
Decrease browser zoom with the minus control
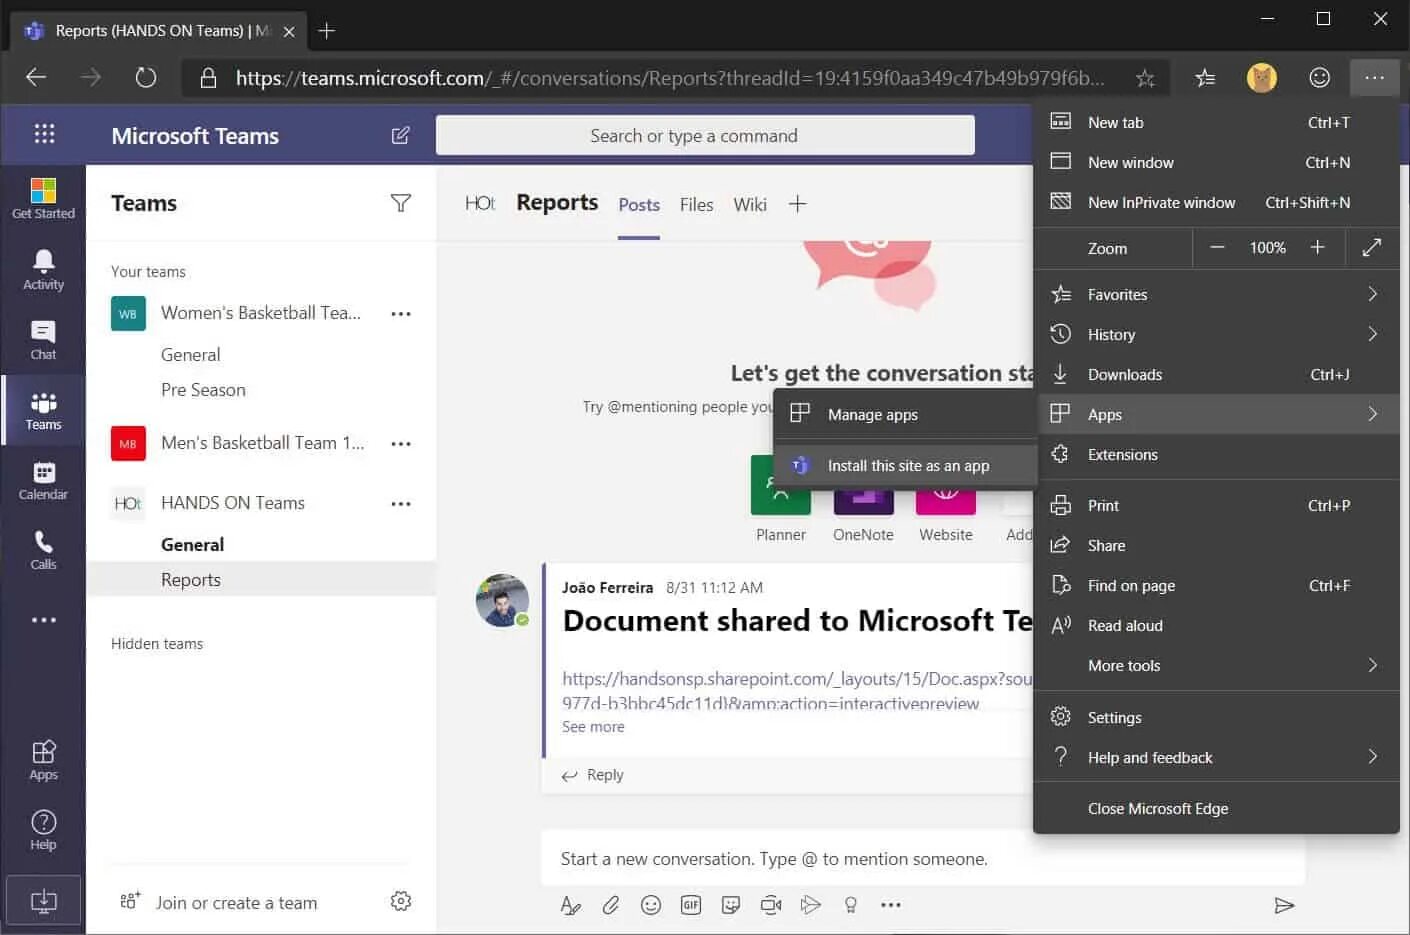point(1217,247)
